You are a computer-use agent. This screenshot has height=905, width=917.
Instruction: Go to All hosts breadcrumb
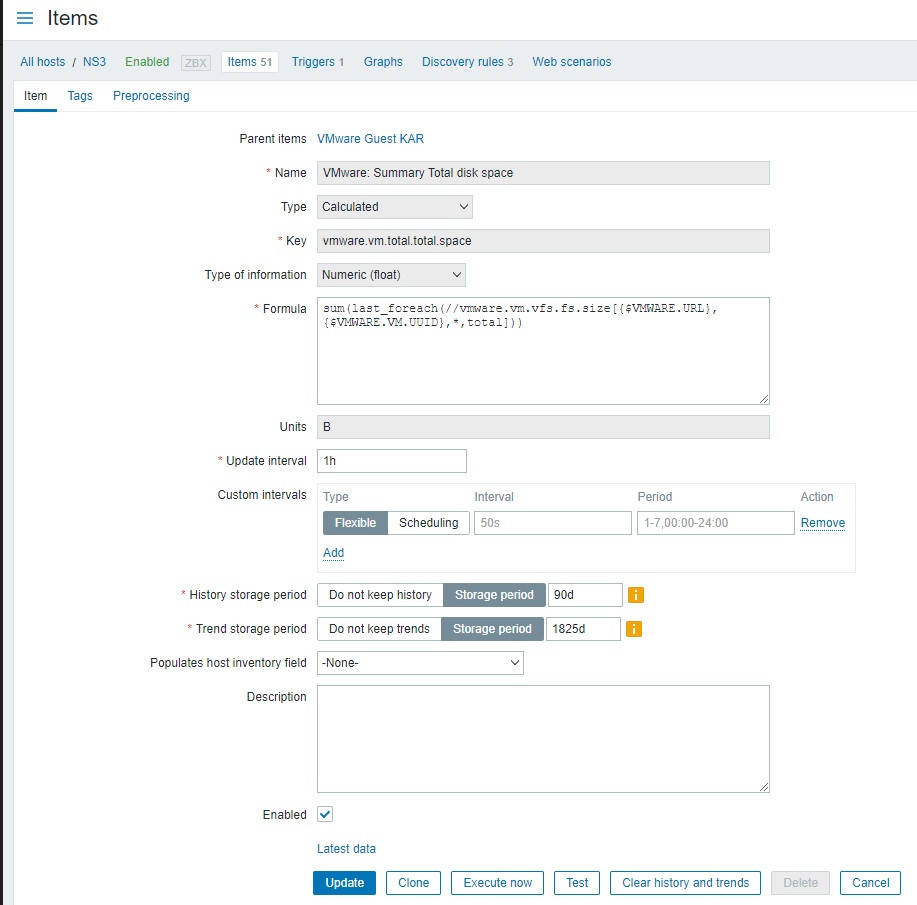(43, 62)
